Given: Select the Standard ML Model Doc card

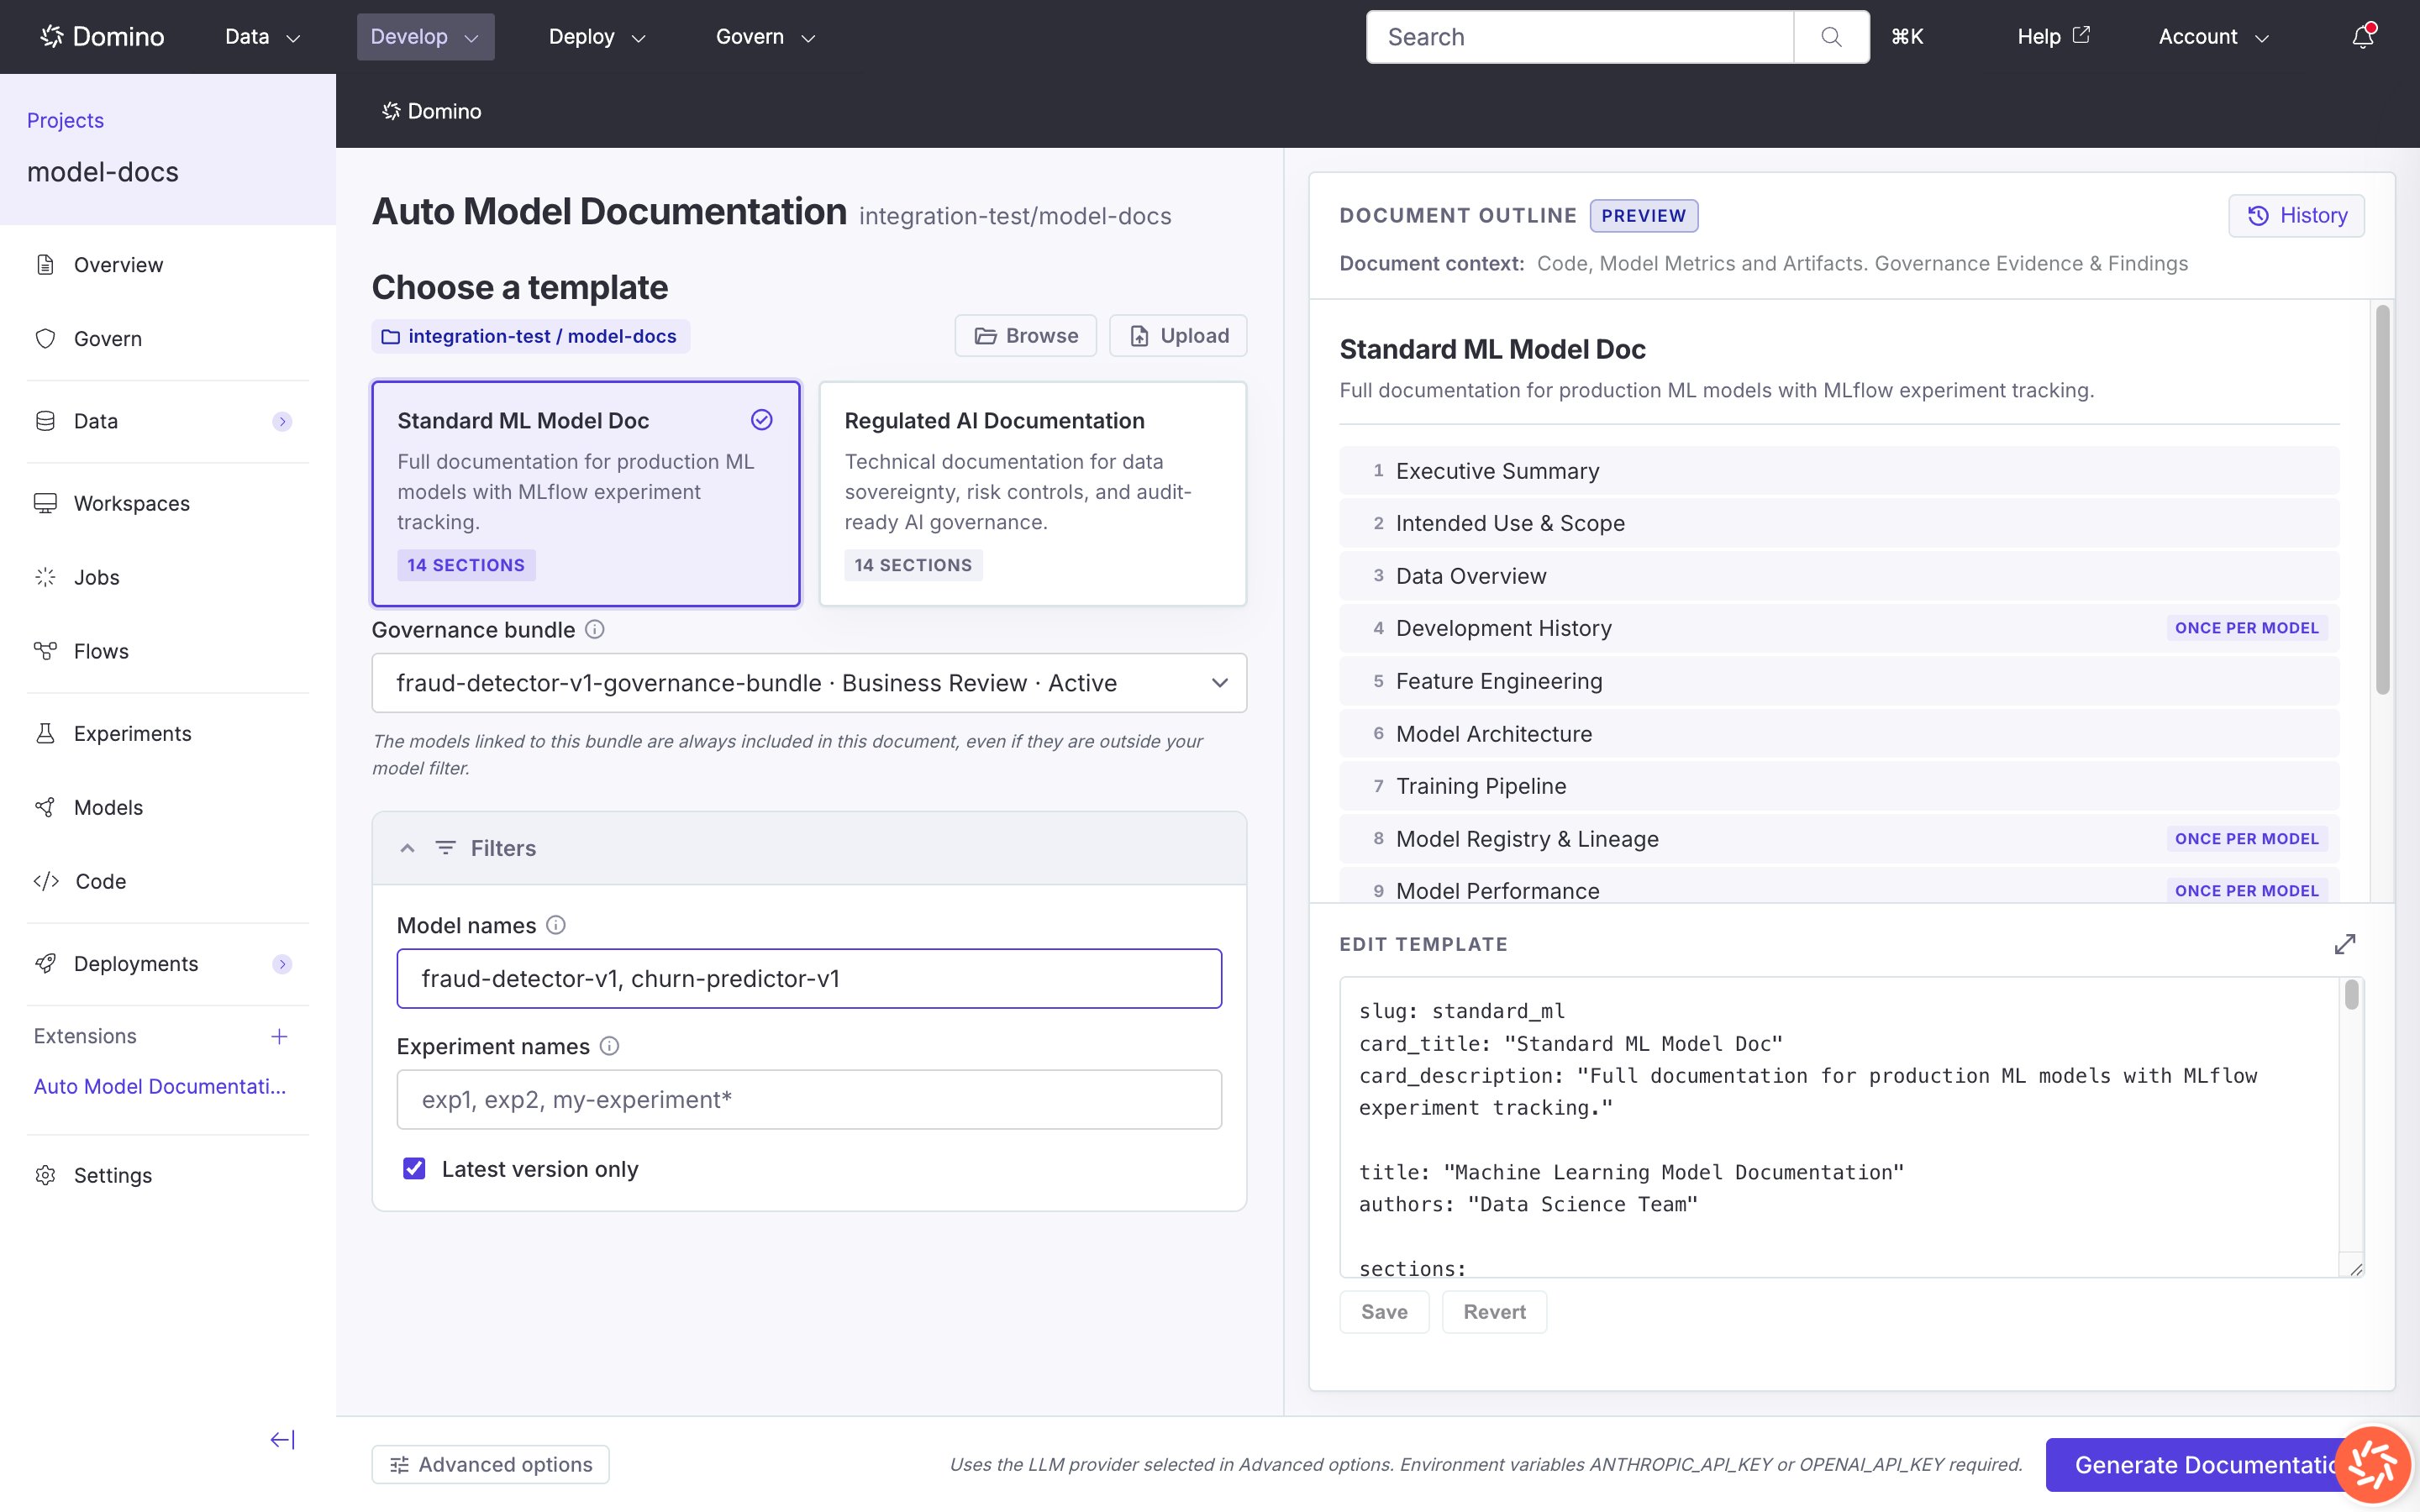Looking at the screenshot, I should coord(586,493).
